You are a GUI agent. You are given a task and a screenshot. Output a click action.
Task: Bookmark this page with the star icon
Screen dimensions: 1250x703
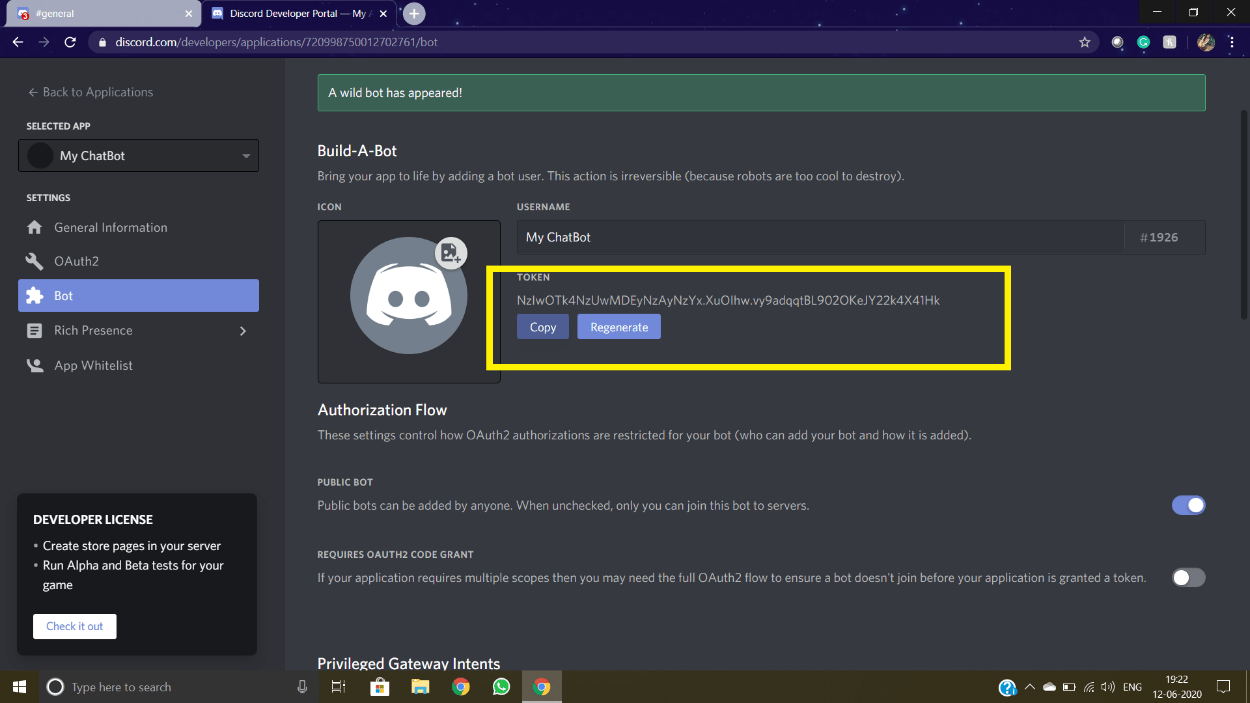(x=1084, y=42)
